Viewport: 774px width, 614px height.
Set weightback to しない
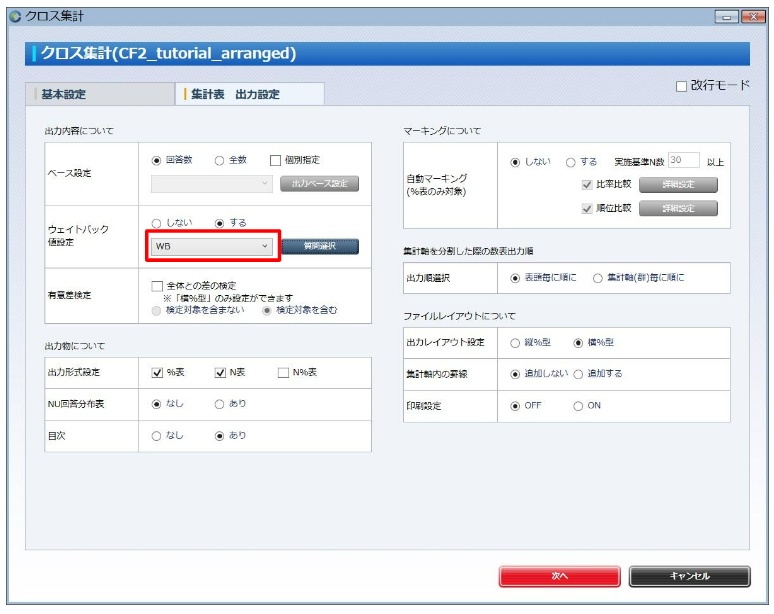(x=156, y=223)
